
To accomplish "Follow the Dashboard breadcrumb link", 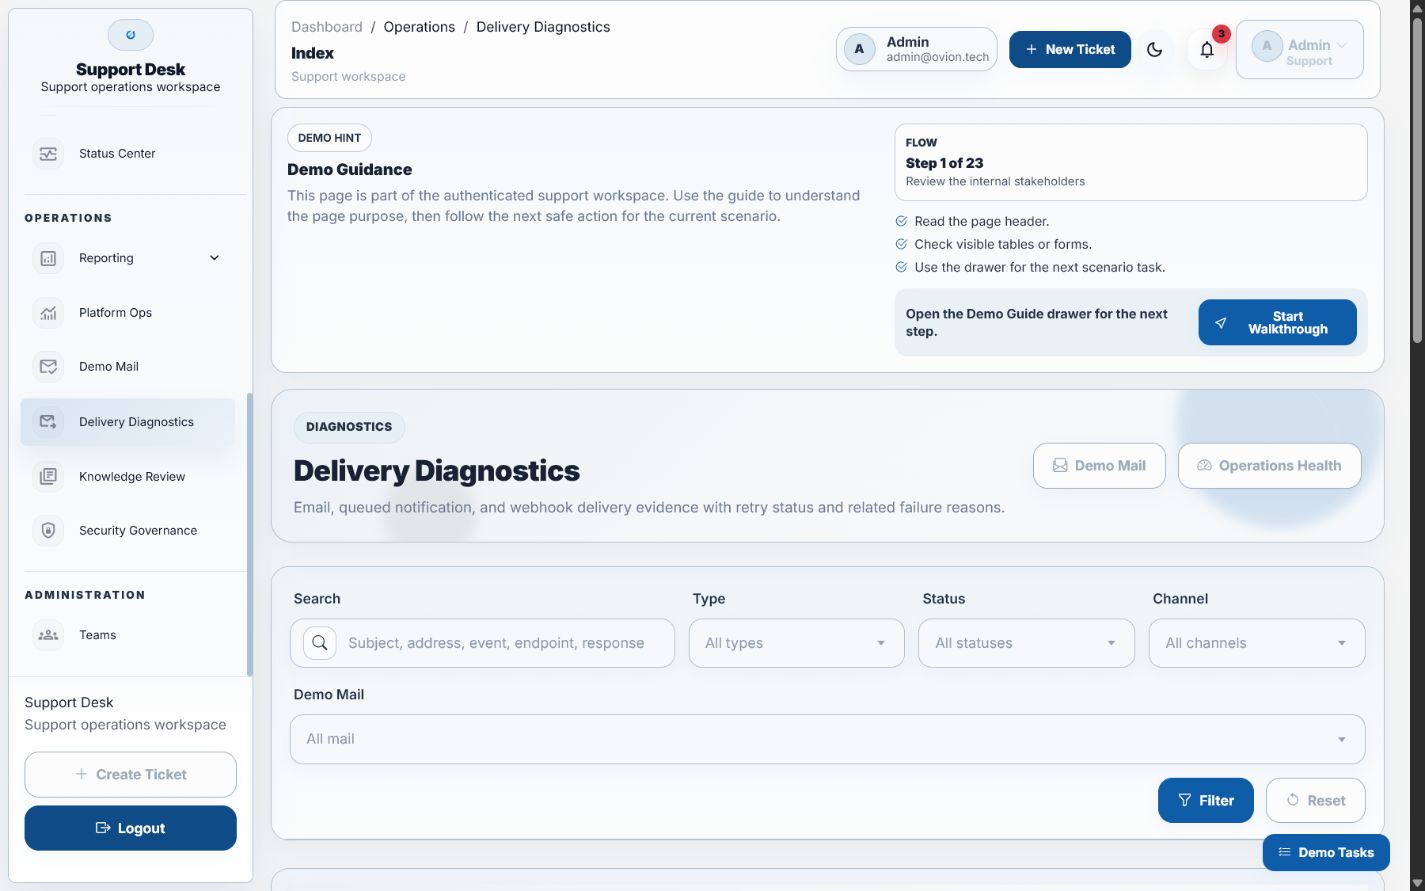I will [x=327, y=27].
